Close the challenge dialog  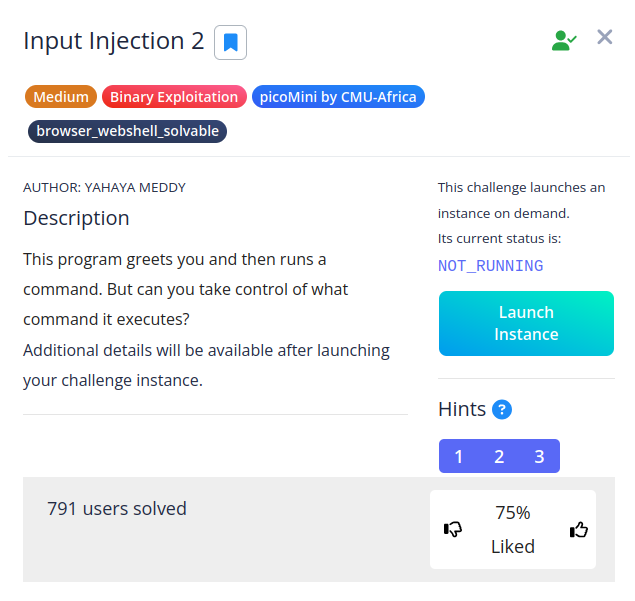[605, 38]
